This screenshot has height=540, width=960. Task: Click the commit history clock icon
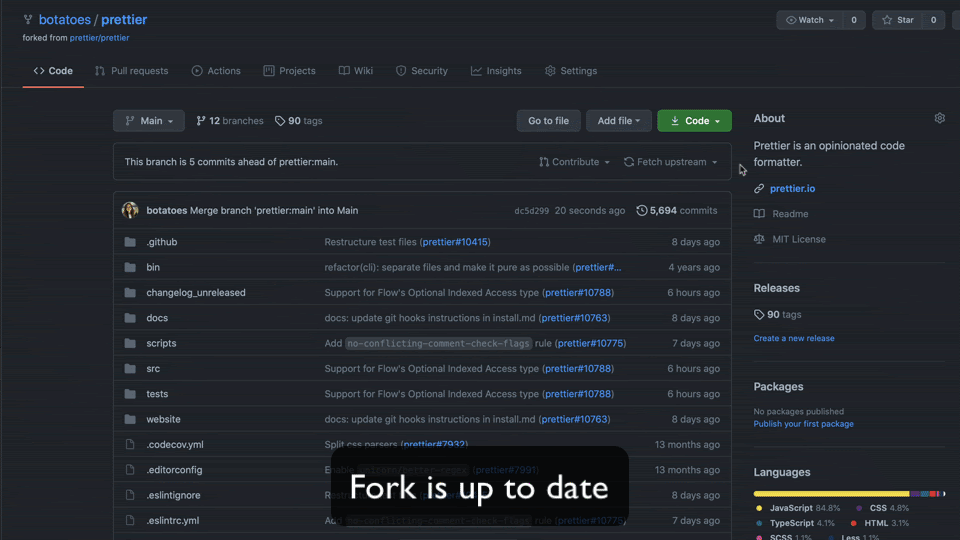pyautogui.click(x=641, y=210)
